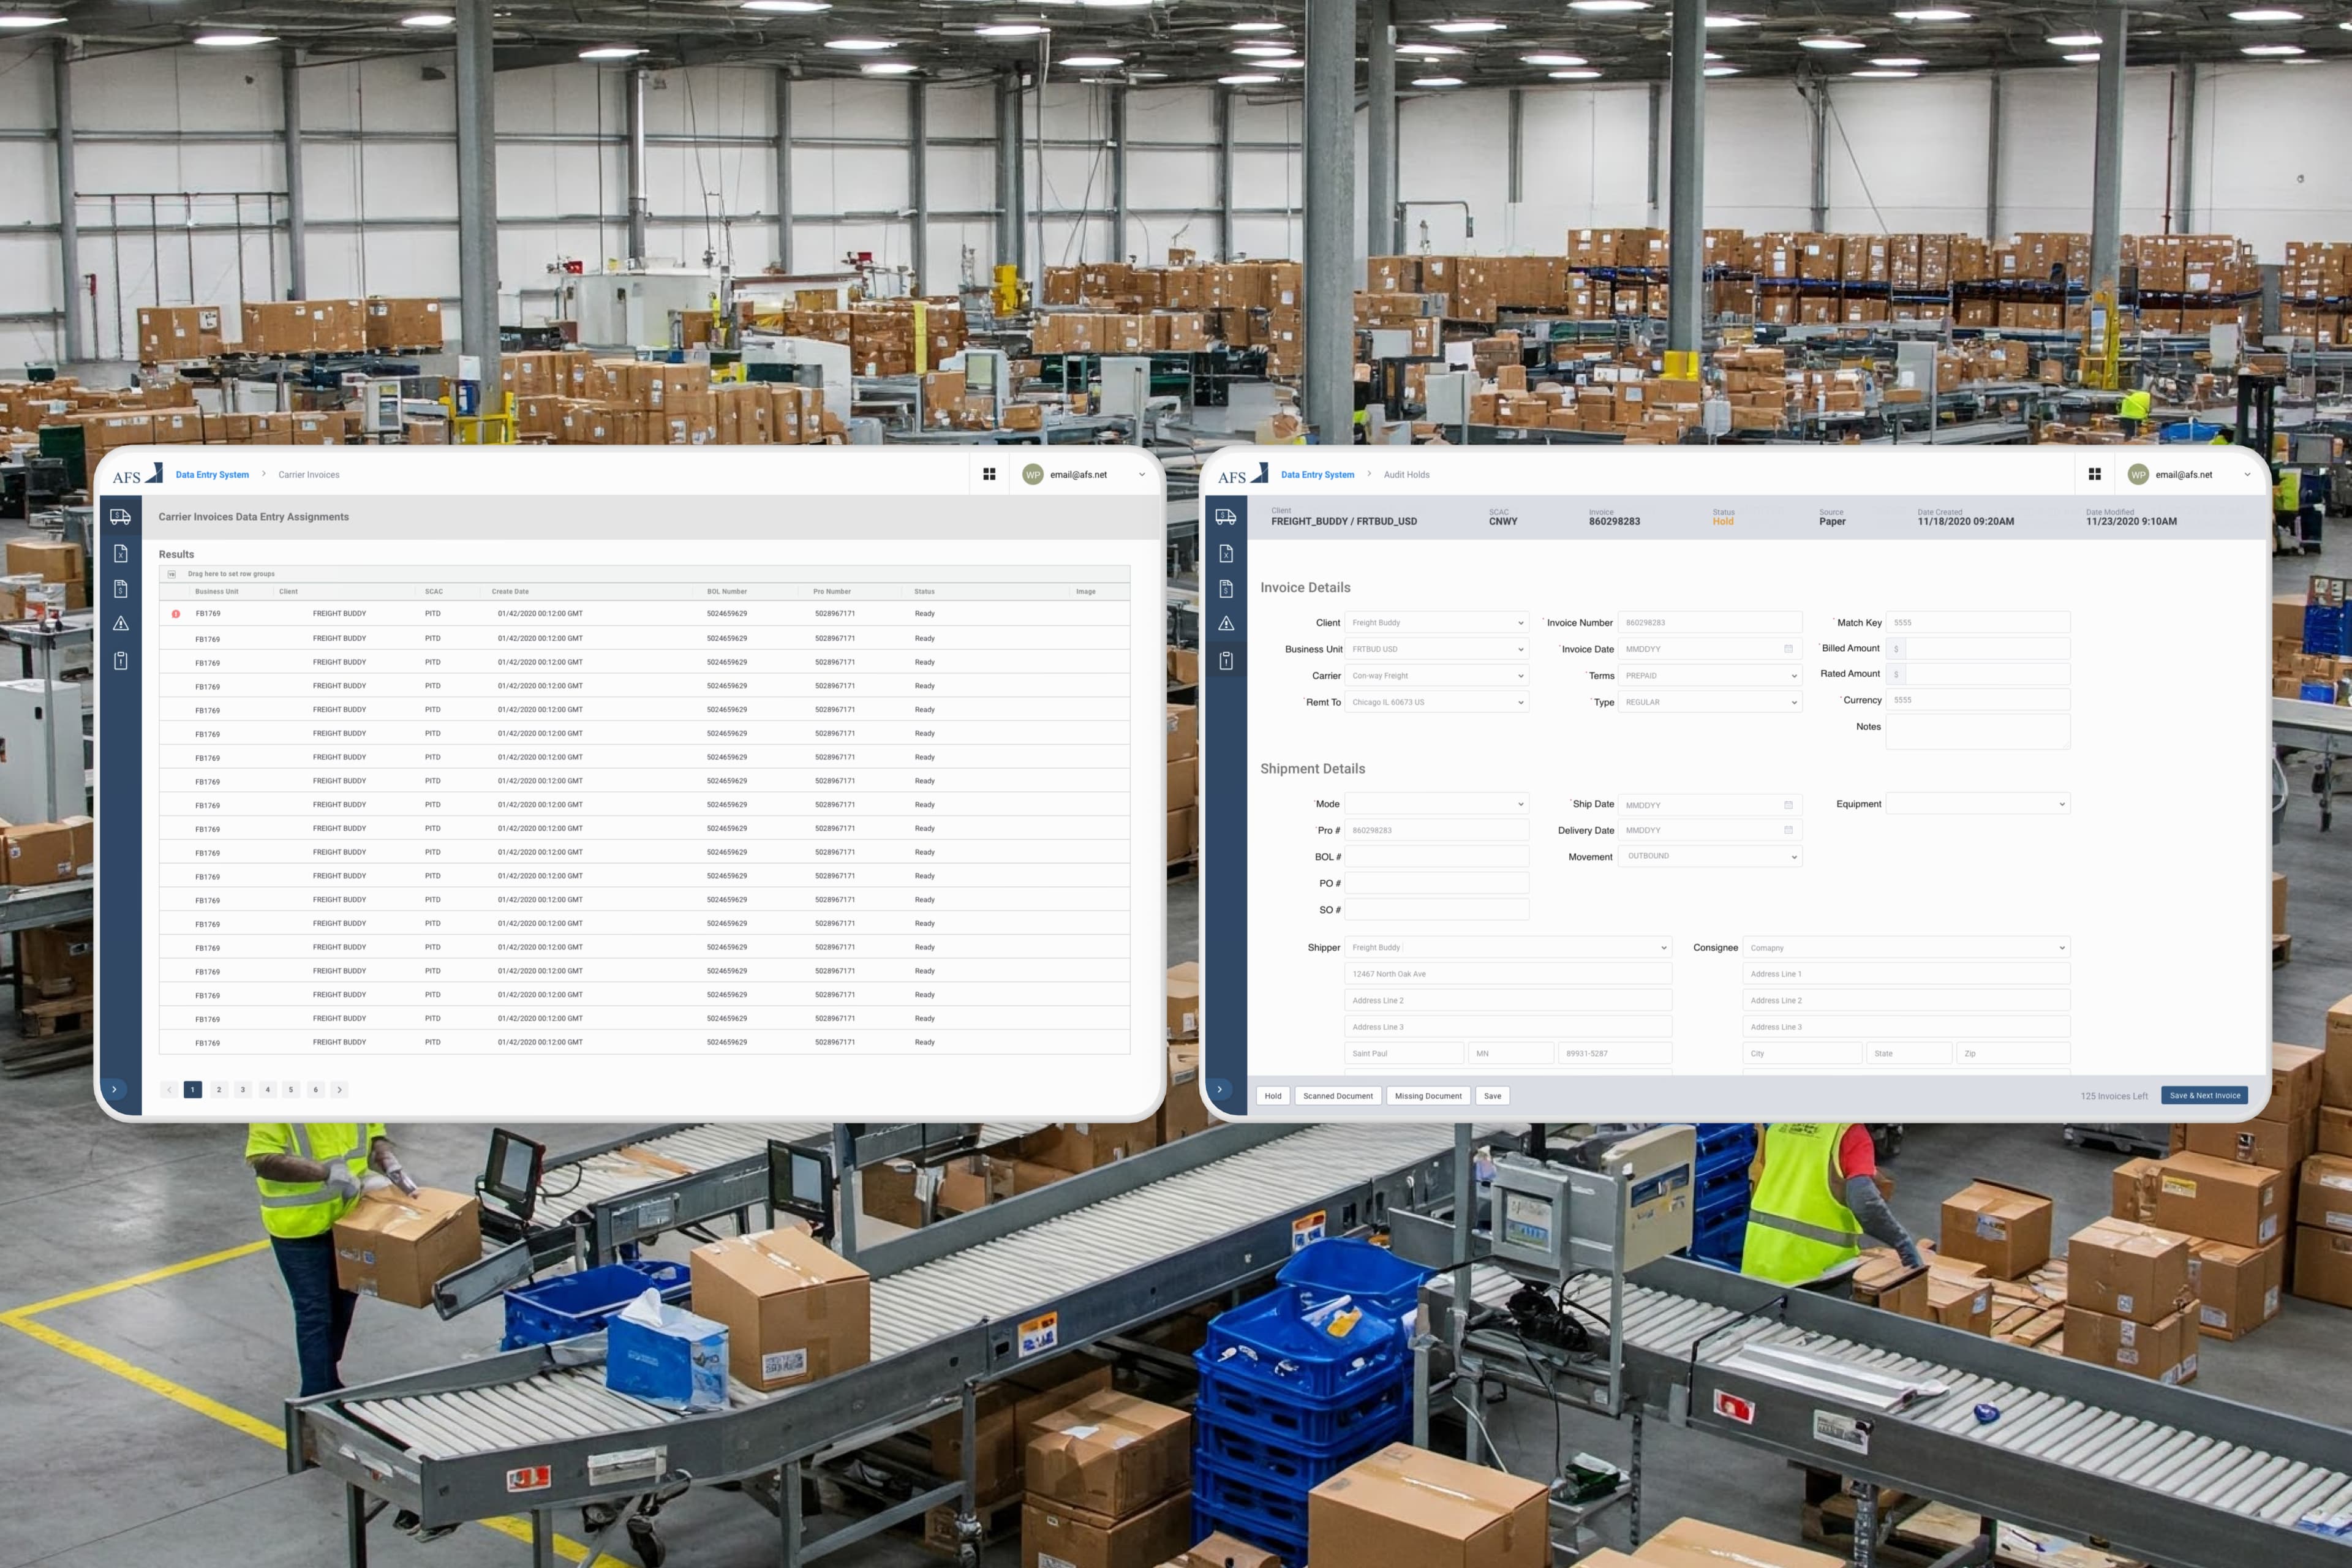Open calendar icon in Invoice Date field
The image size is (2352, 1568).
(1788, 649)
